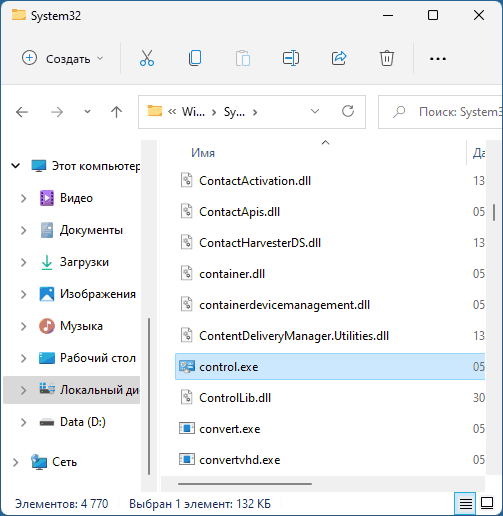Refresh the System32 folder view
Image resolution: width=503 pixels, height=516 pixels.
pyautogui.click(x=348, y=111)
